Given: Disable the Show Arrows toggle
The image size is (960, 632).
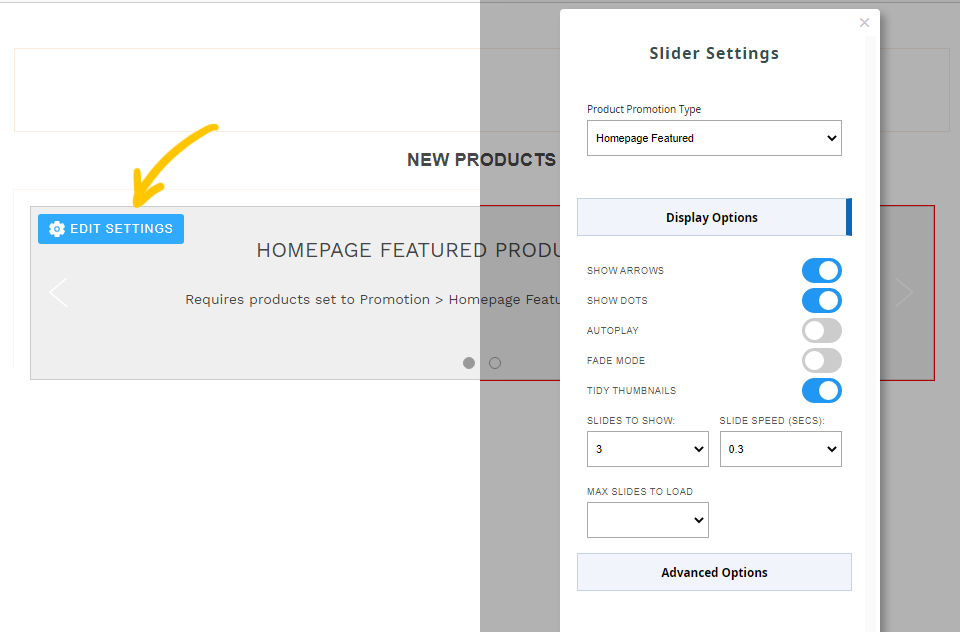Looking at the screenshot, I should tap(821, 271).
